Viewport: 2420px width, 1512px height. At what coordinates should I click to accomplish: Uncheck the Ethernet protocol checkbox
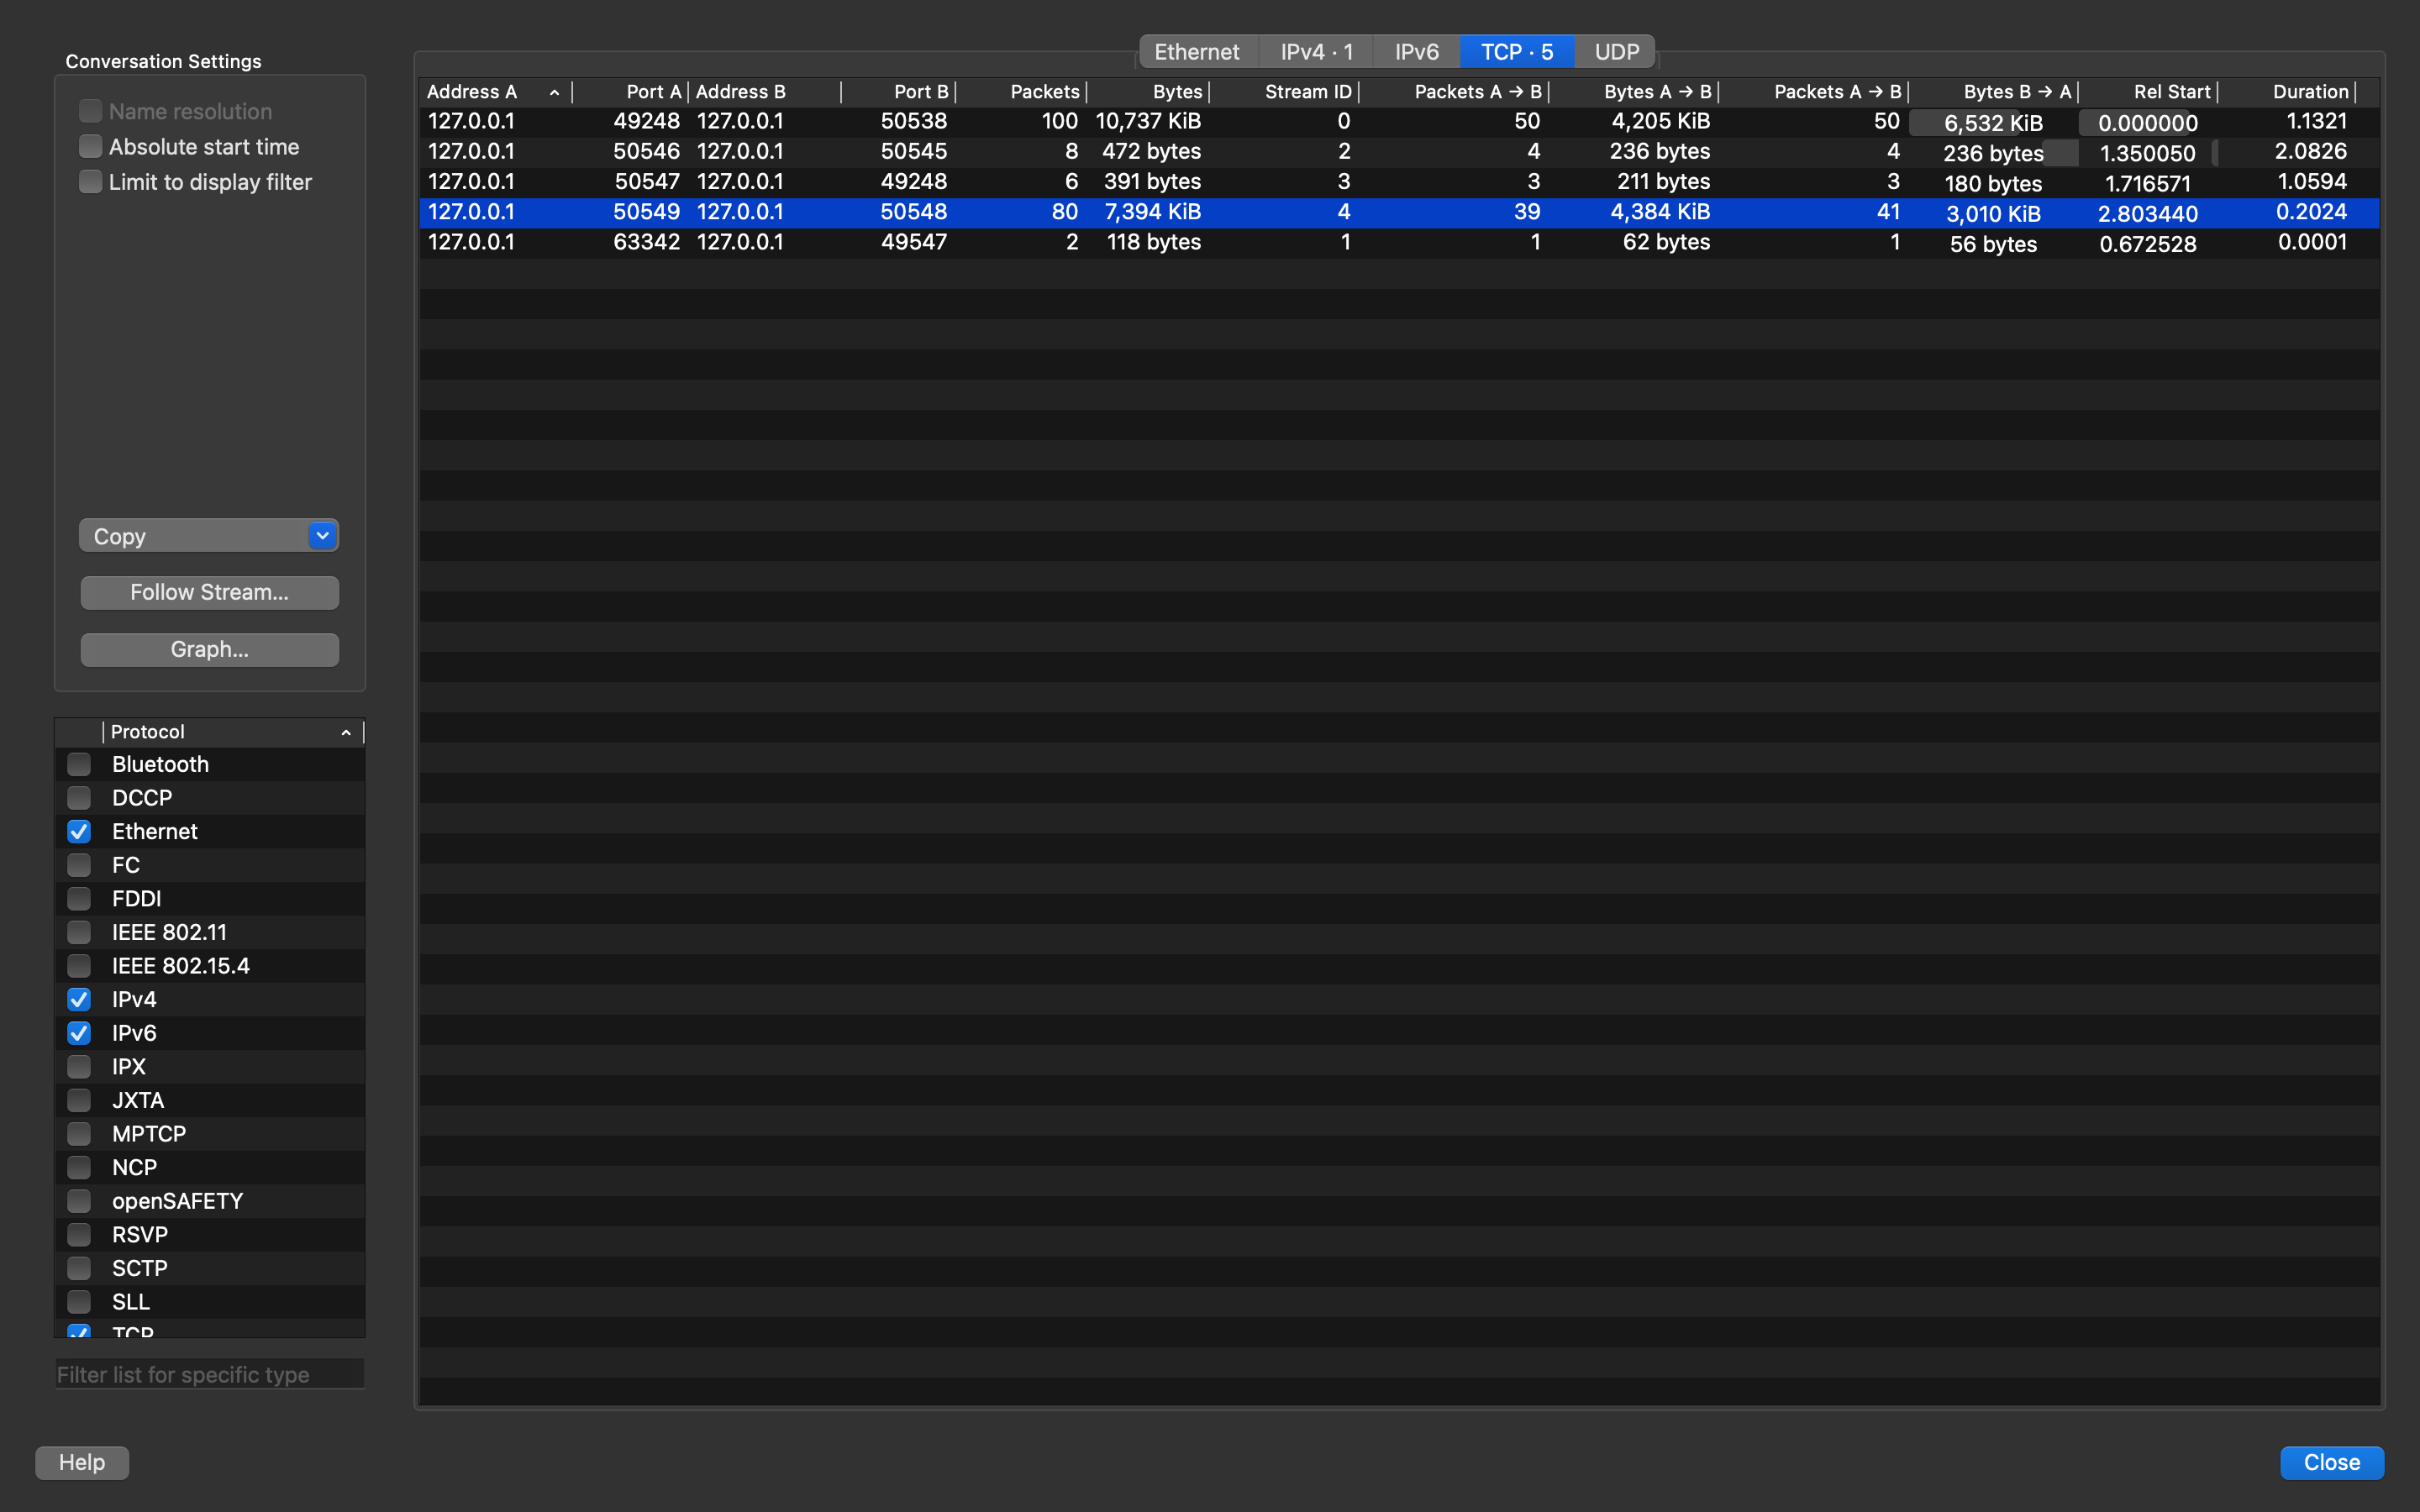pos(79,831)
